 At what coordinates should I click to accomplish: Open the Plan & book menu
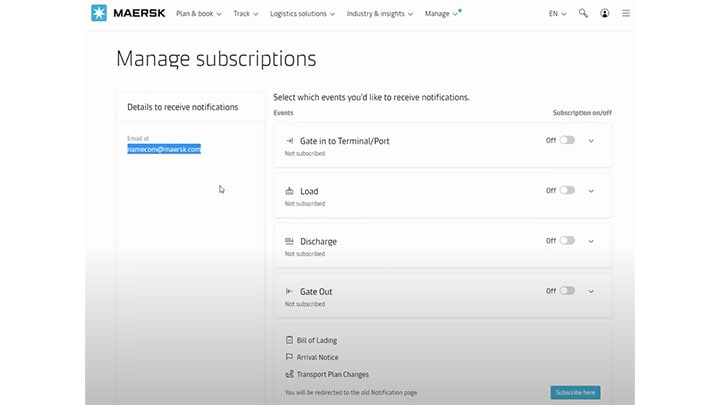198,14
